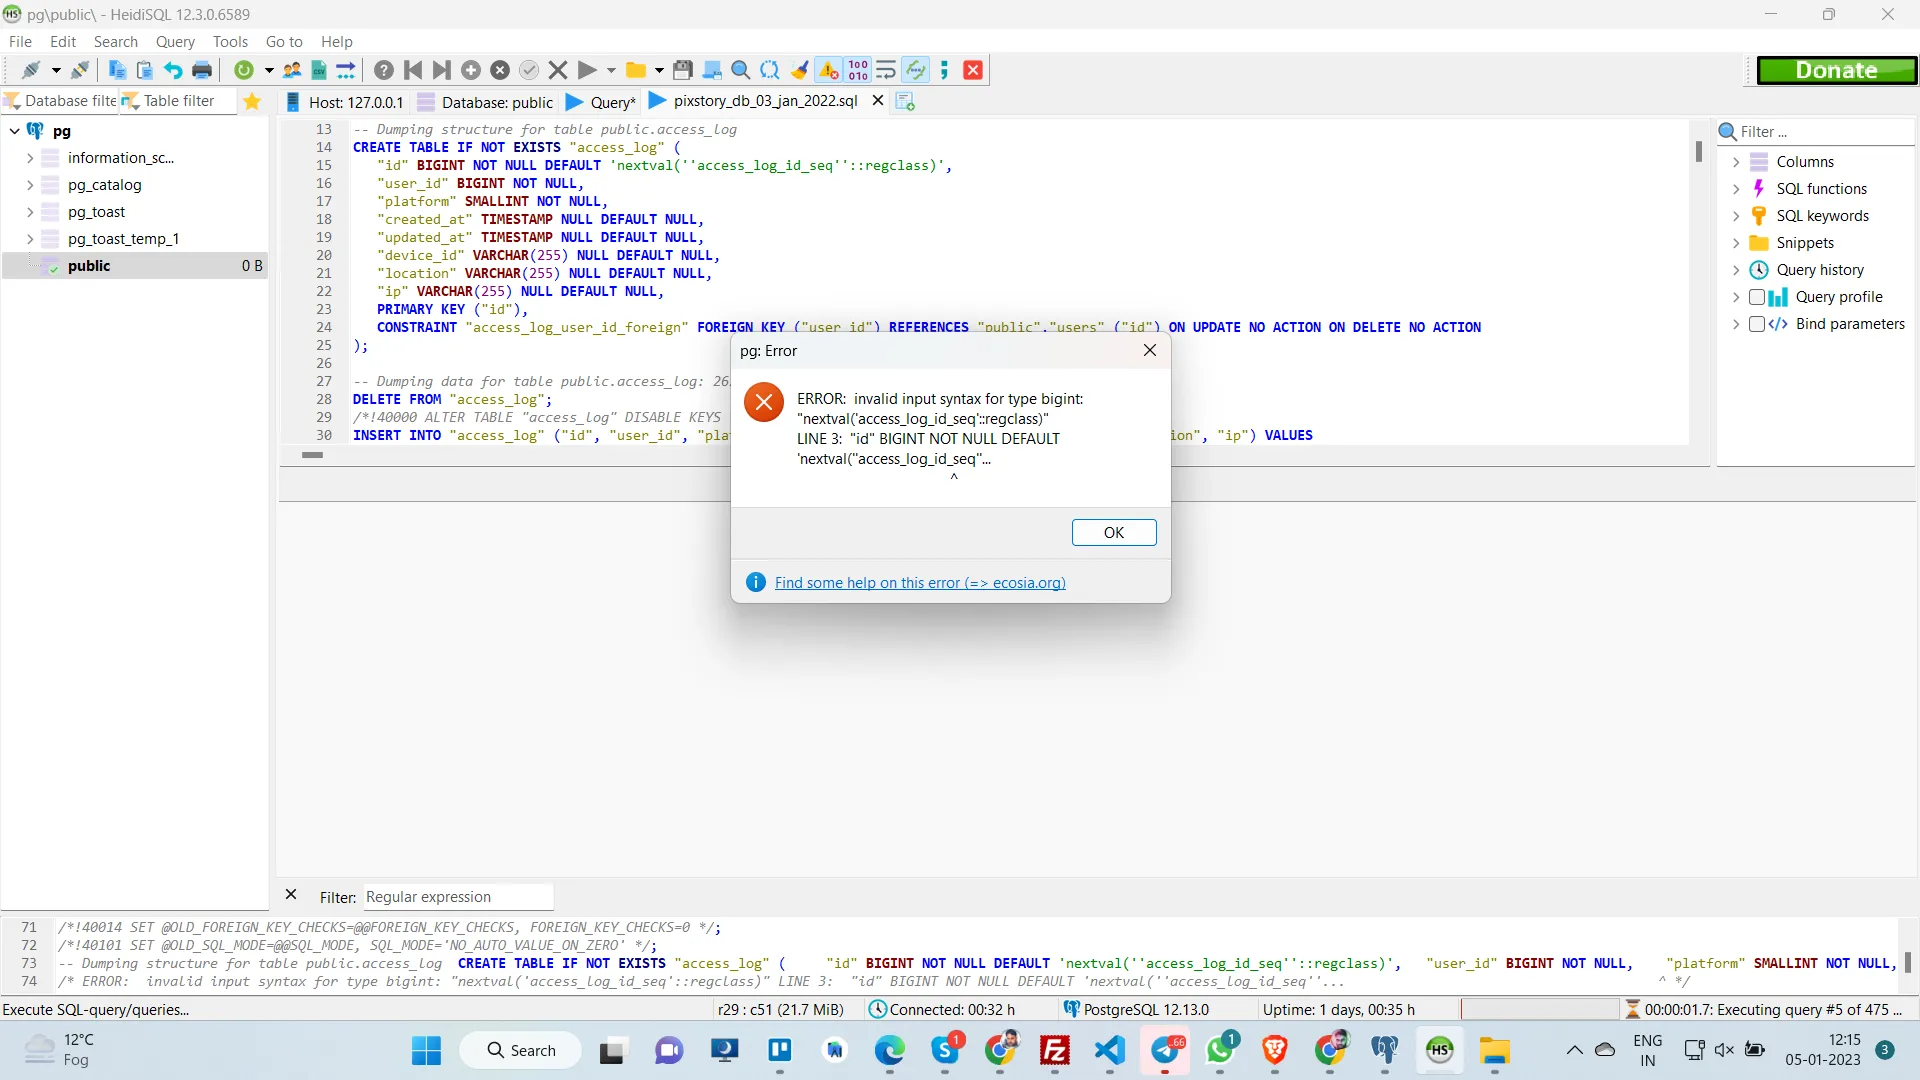Open the ecosia.org error help link
Screen dimensions: 1920x1080
[919, 583]
